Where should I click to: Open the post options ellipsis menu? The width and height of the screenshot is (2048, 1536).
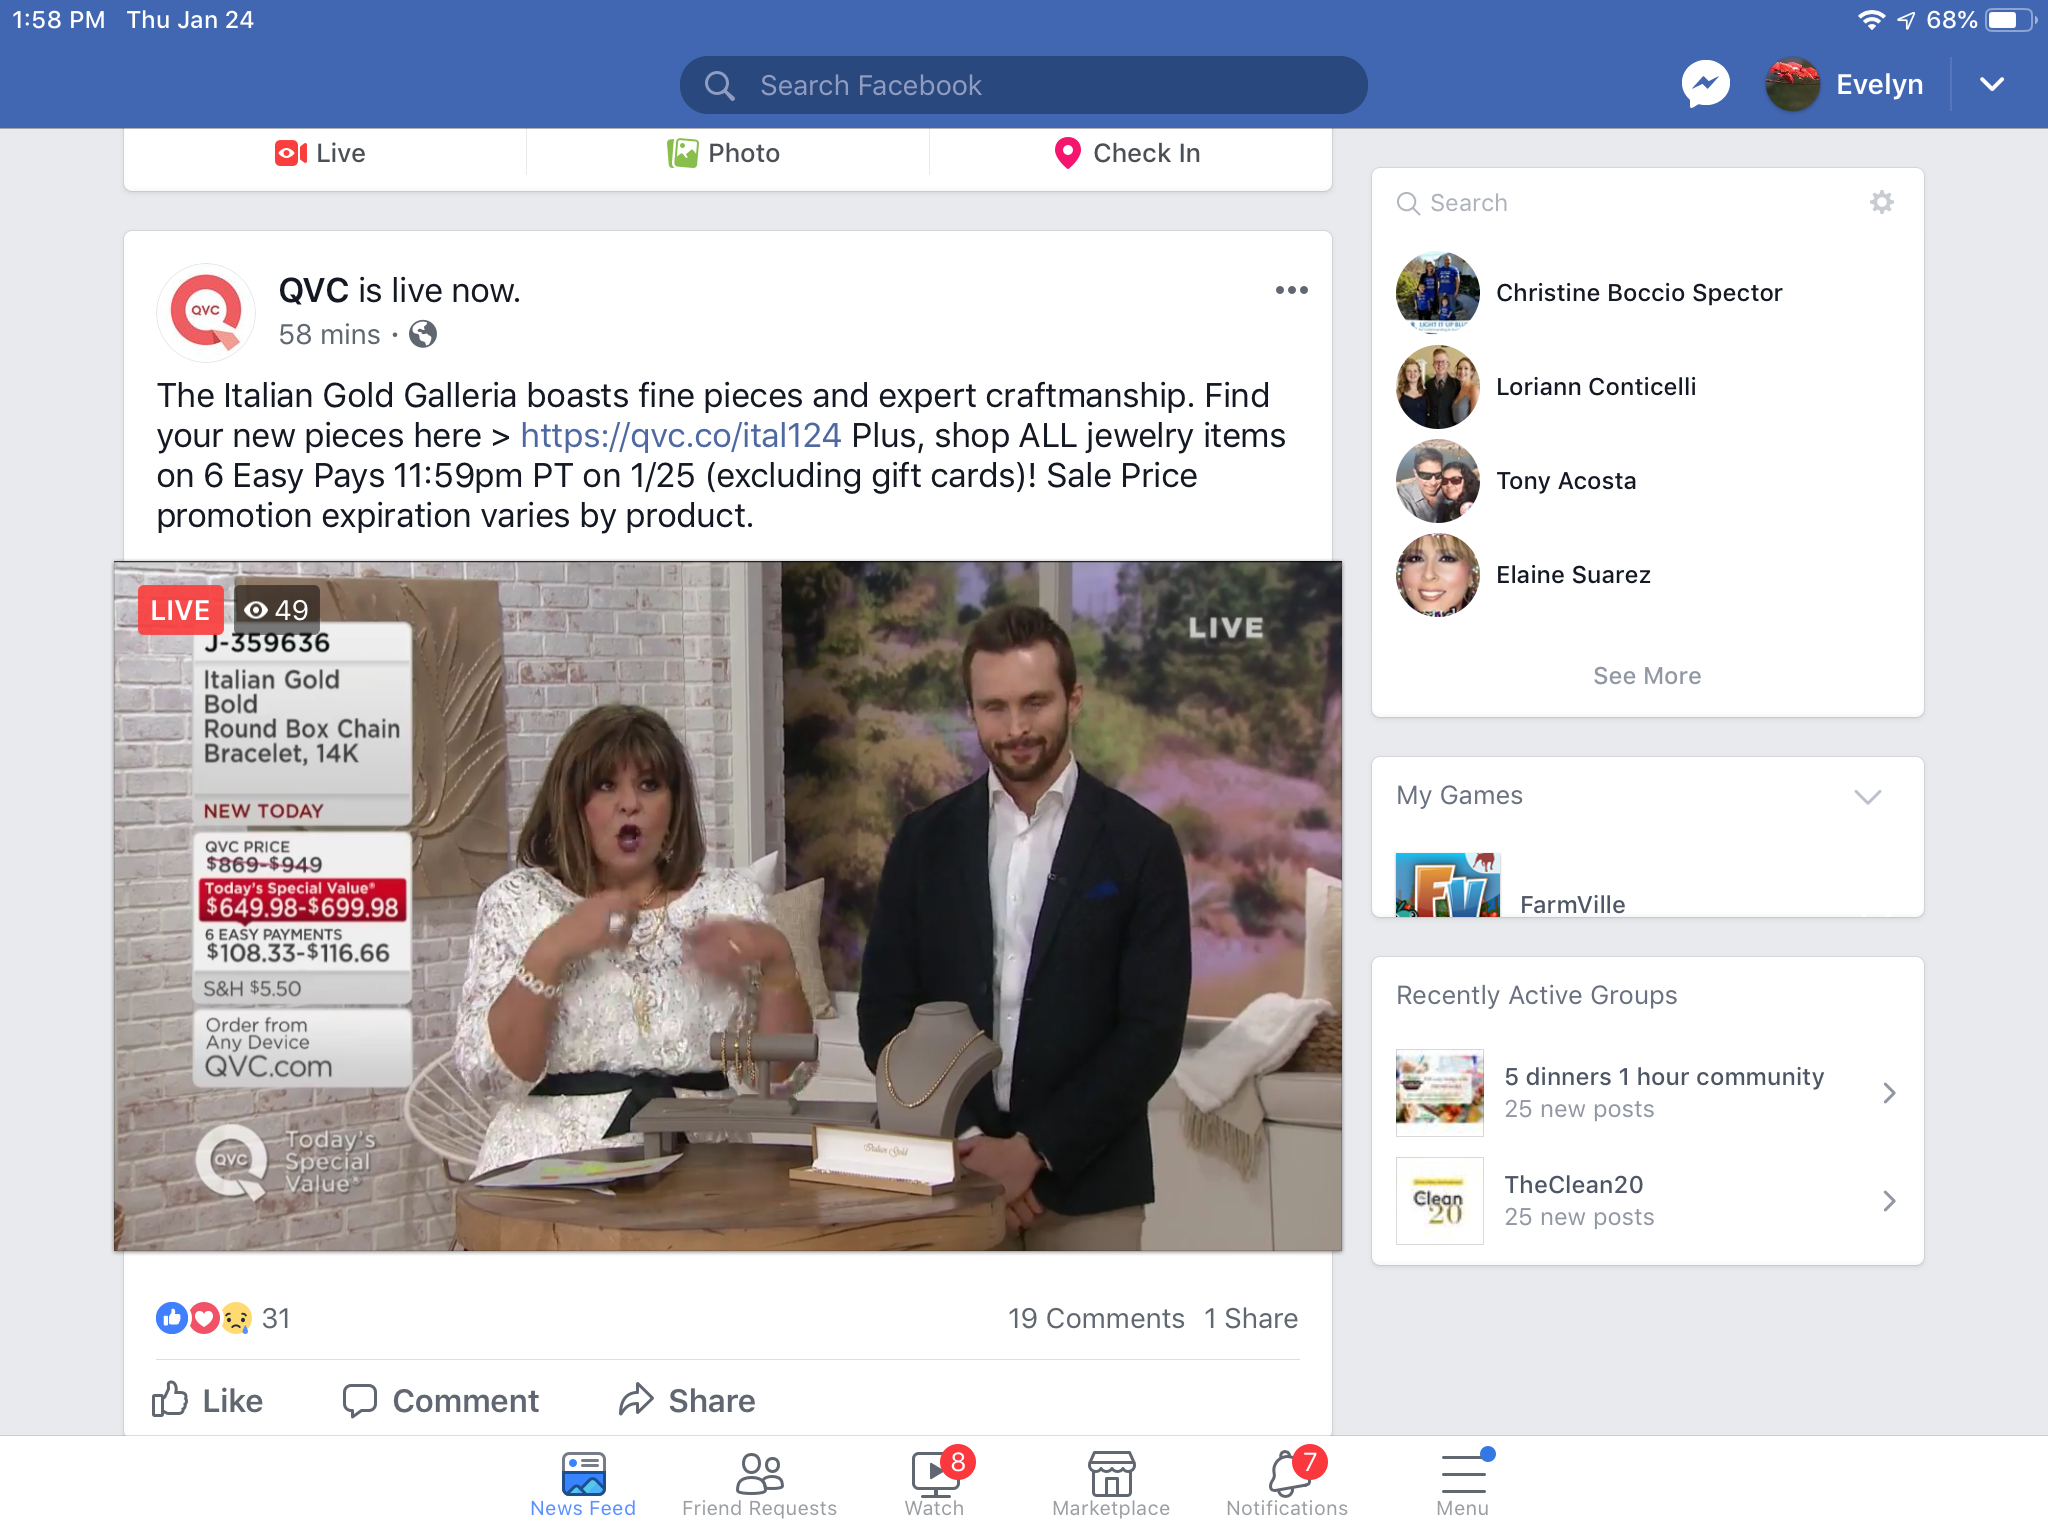click(x=1291, y=290)
